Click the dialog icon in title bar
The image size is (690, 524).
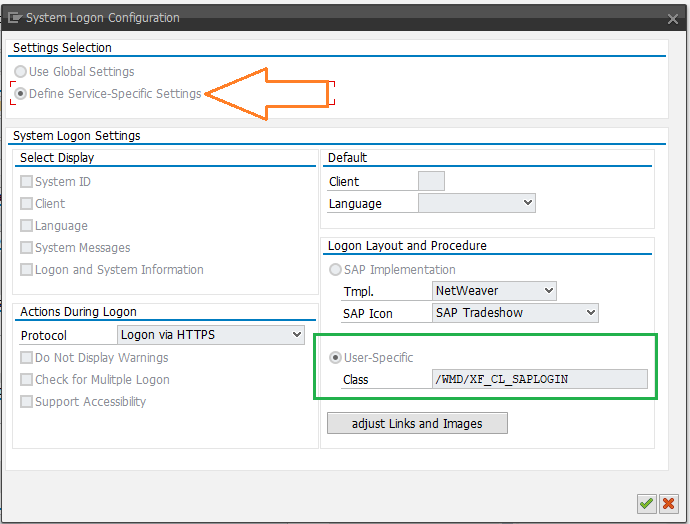14,17
